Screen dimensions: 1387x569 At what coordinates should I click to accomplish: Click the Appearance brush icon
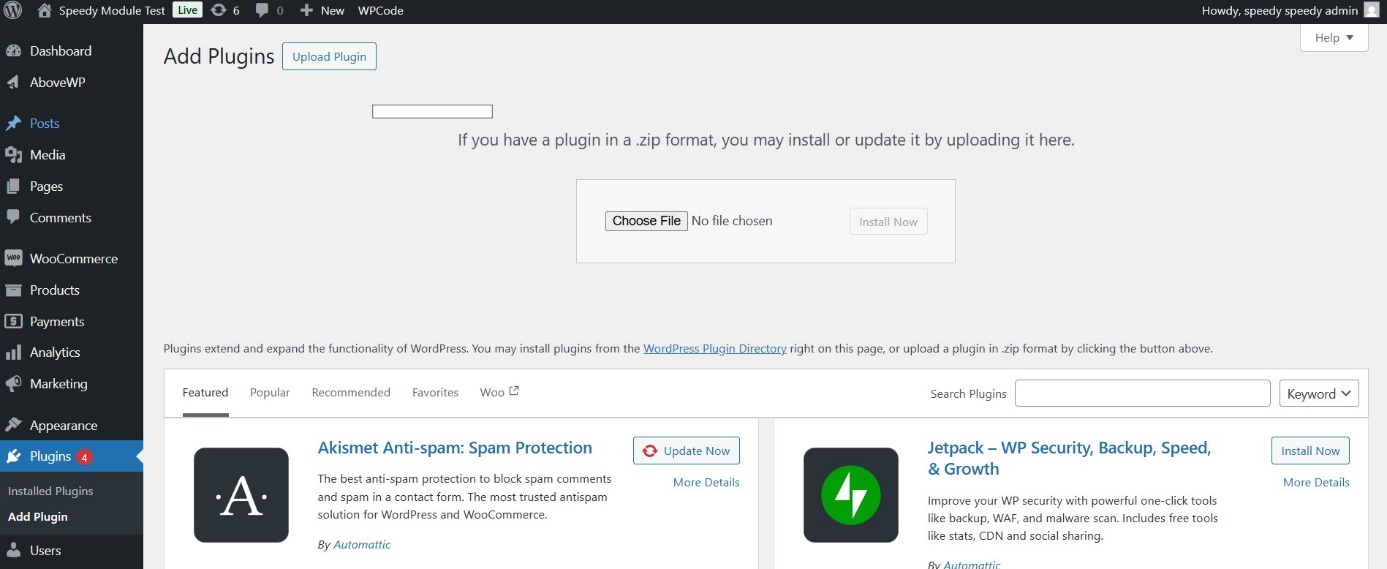pyautogui.click(x=13, y=425)
